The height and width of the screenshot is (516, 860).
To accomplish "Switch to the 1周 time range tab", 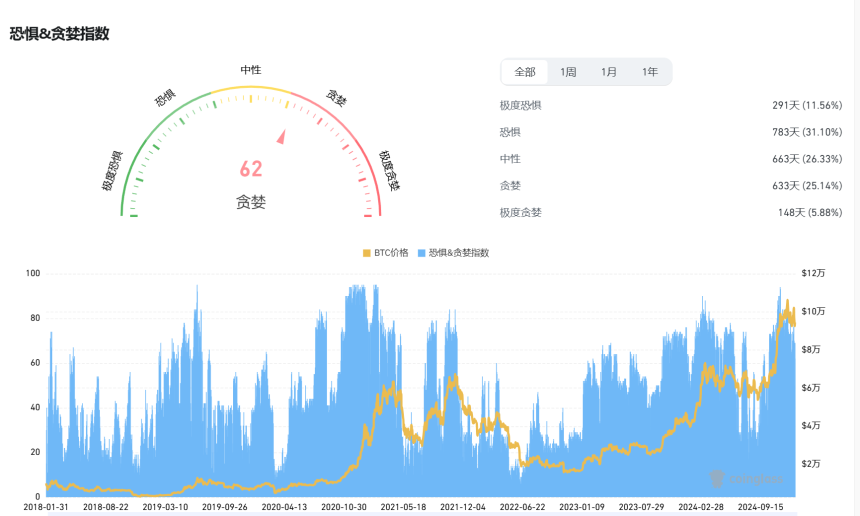I will (x=568, y=72).
